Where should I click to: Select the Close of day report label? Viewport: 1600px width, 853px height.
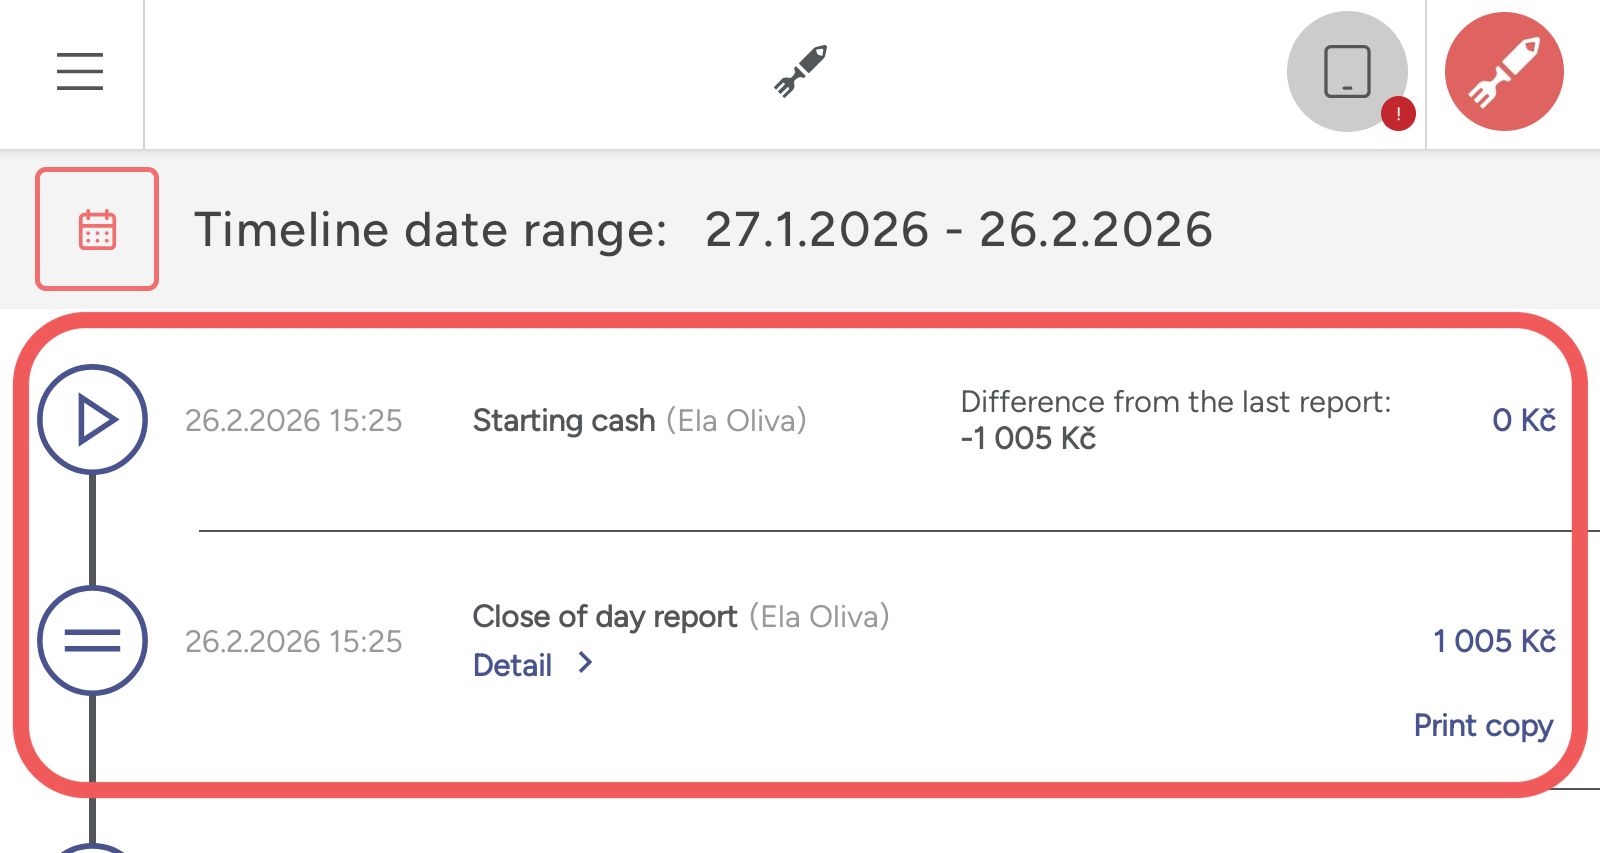(605, 617)
